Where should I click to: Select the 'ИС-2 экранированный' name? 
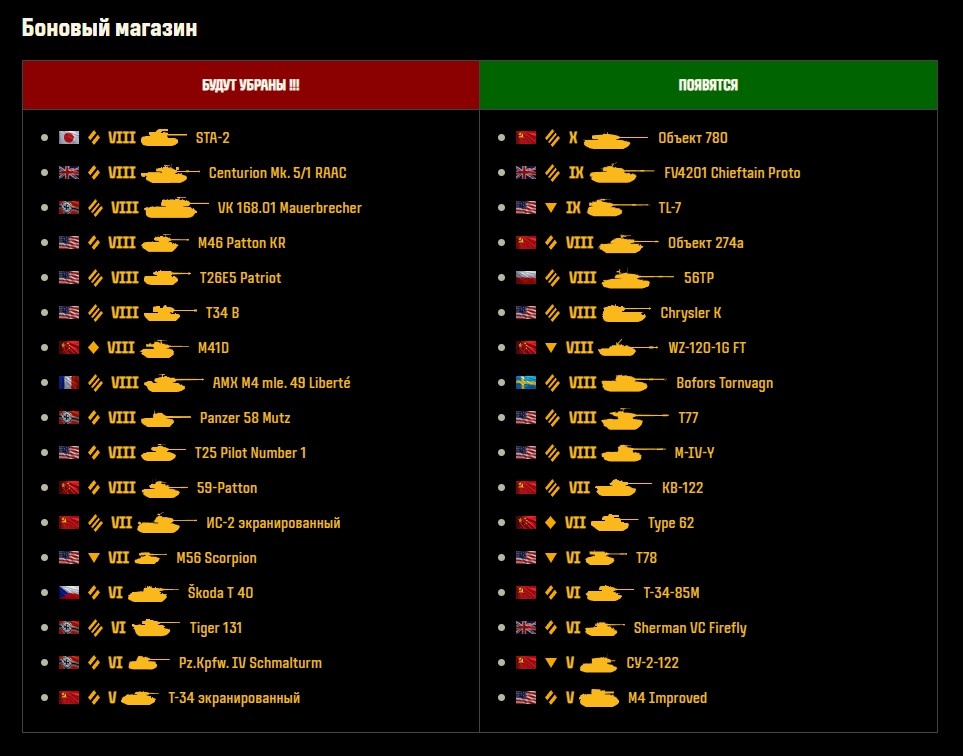click(x=273, y=523)
